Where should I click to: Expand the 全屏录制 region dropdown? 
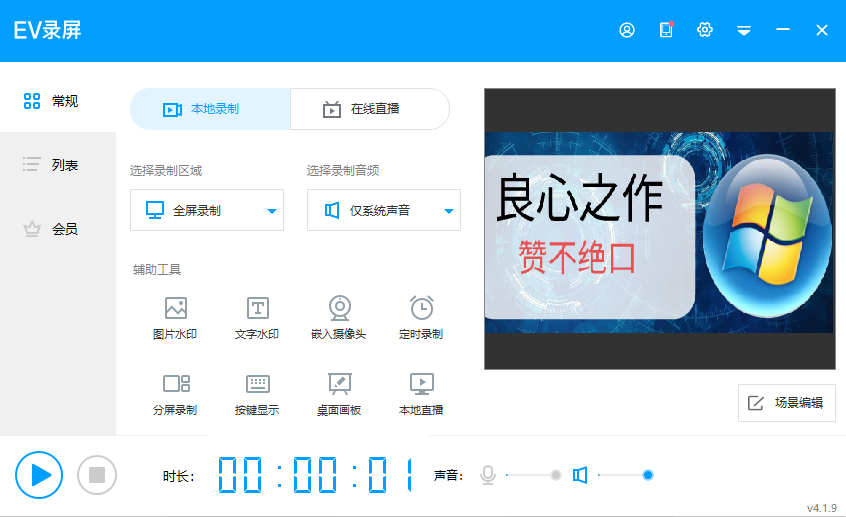point(207,210)
